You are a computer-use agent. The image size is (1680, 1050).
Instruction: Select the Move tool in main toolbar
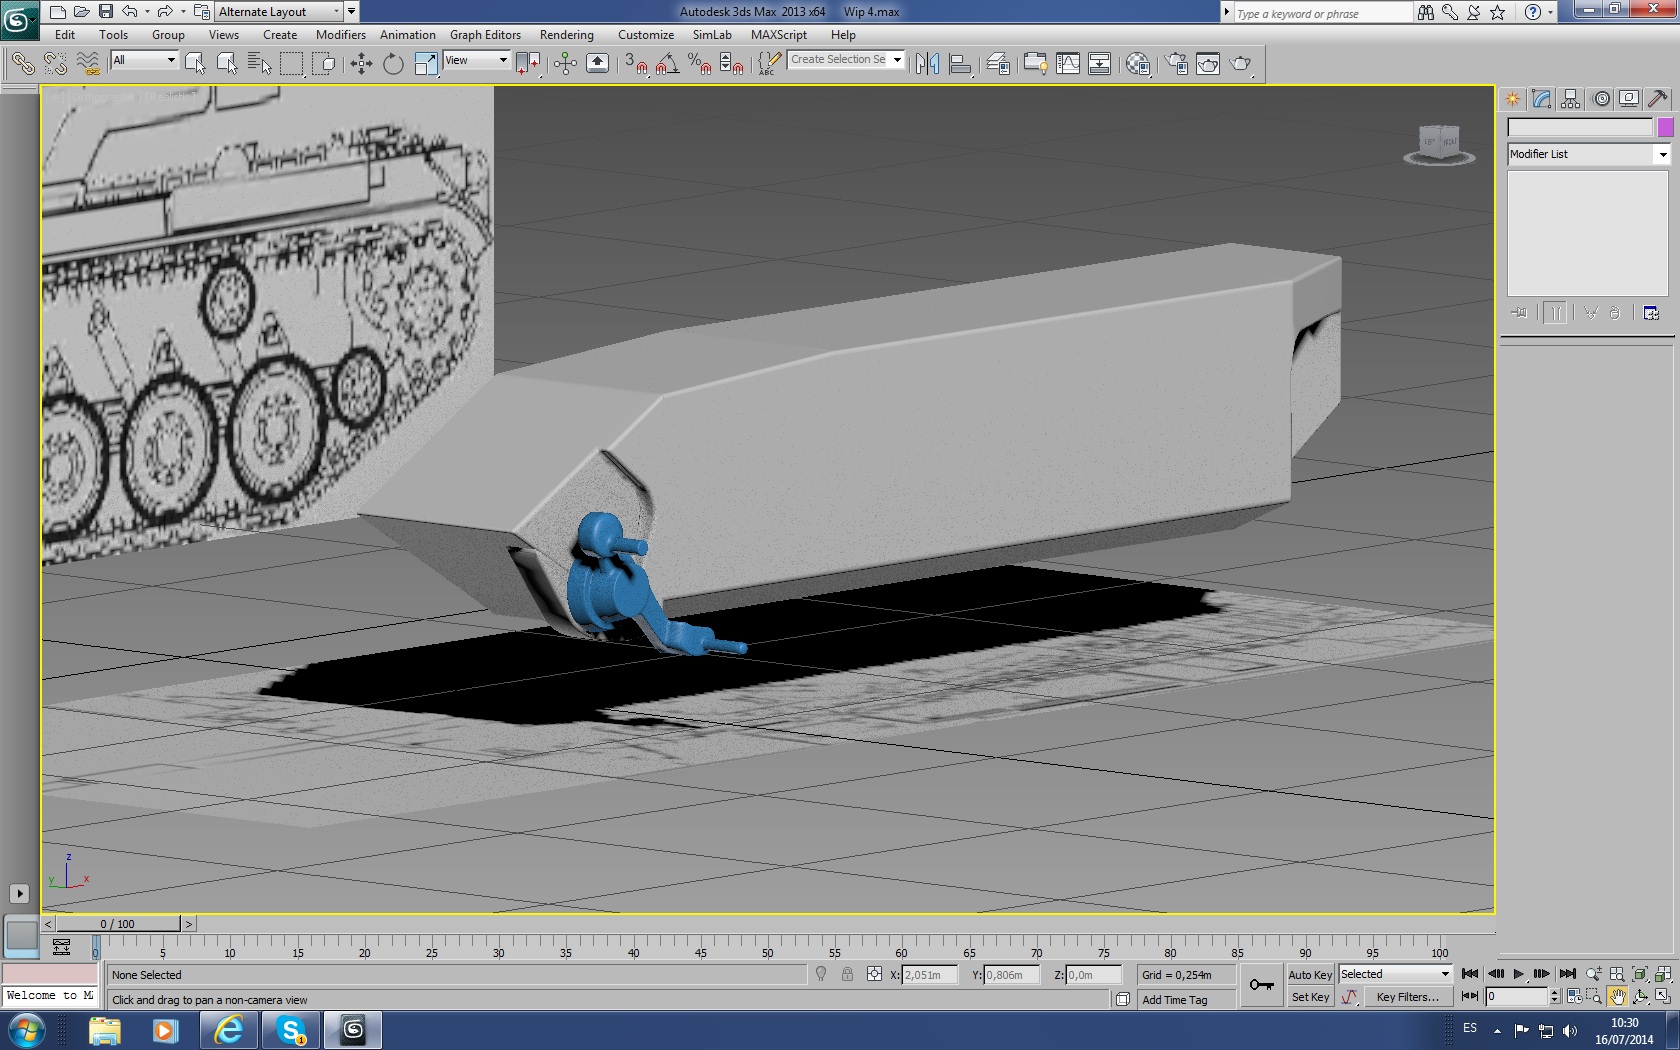click(361, 64)
